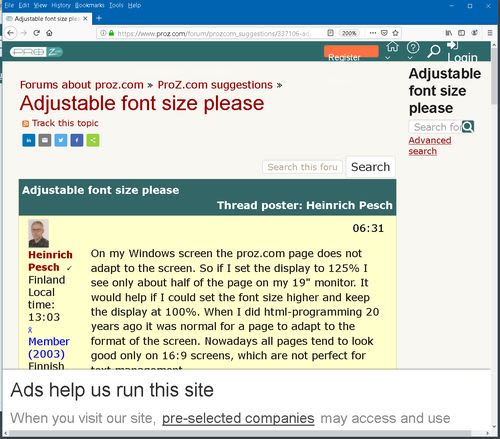The height and width of the screenshot is (439, 500).
Task: Open the Firefox account icon
Action: [475, 33]
